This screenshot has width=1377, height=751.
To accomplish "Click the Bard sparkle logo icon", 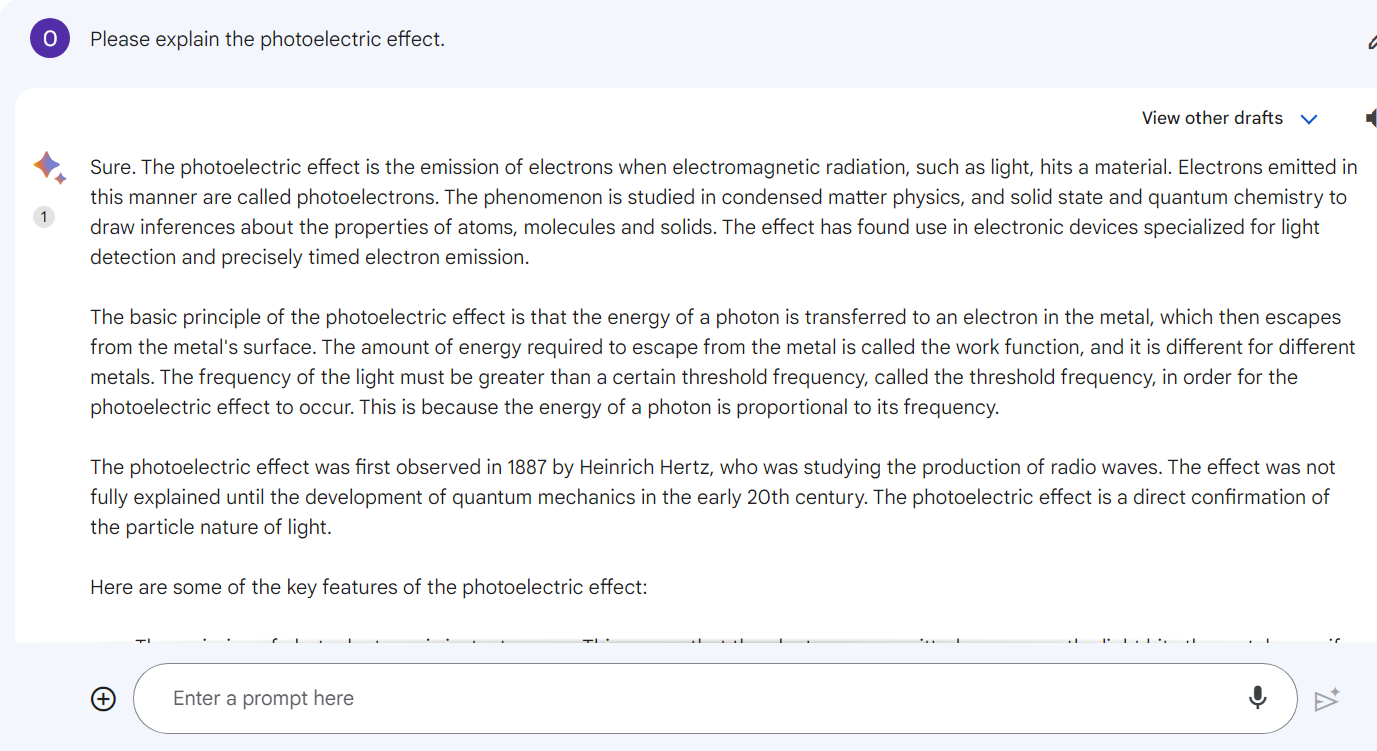I will coord(49,167).
